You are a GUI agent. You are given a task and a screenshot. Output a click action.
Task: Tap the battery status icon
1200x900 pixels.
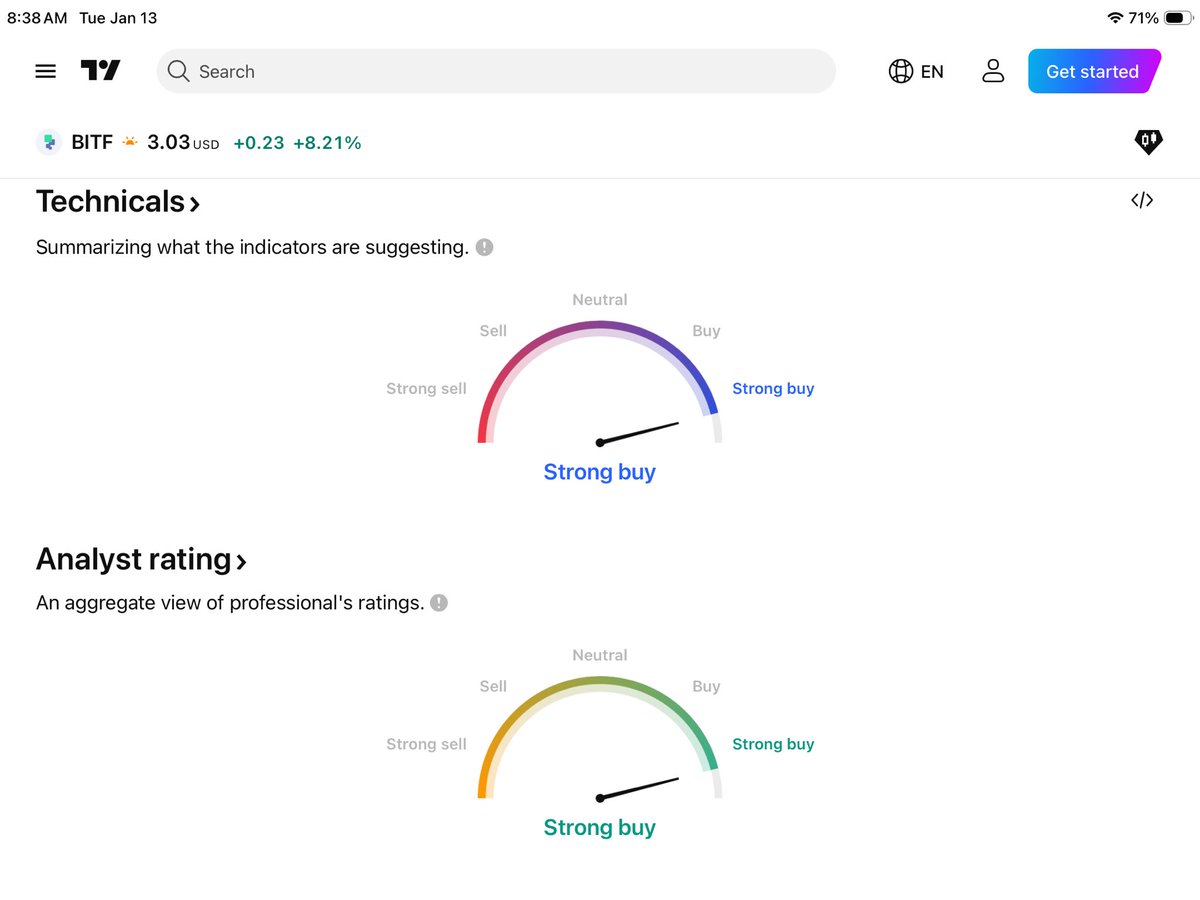[1179, 18]
